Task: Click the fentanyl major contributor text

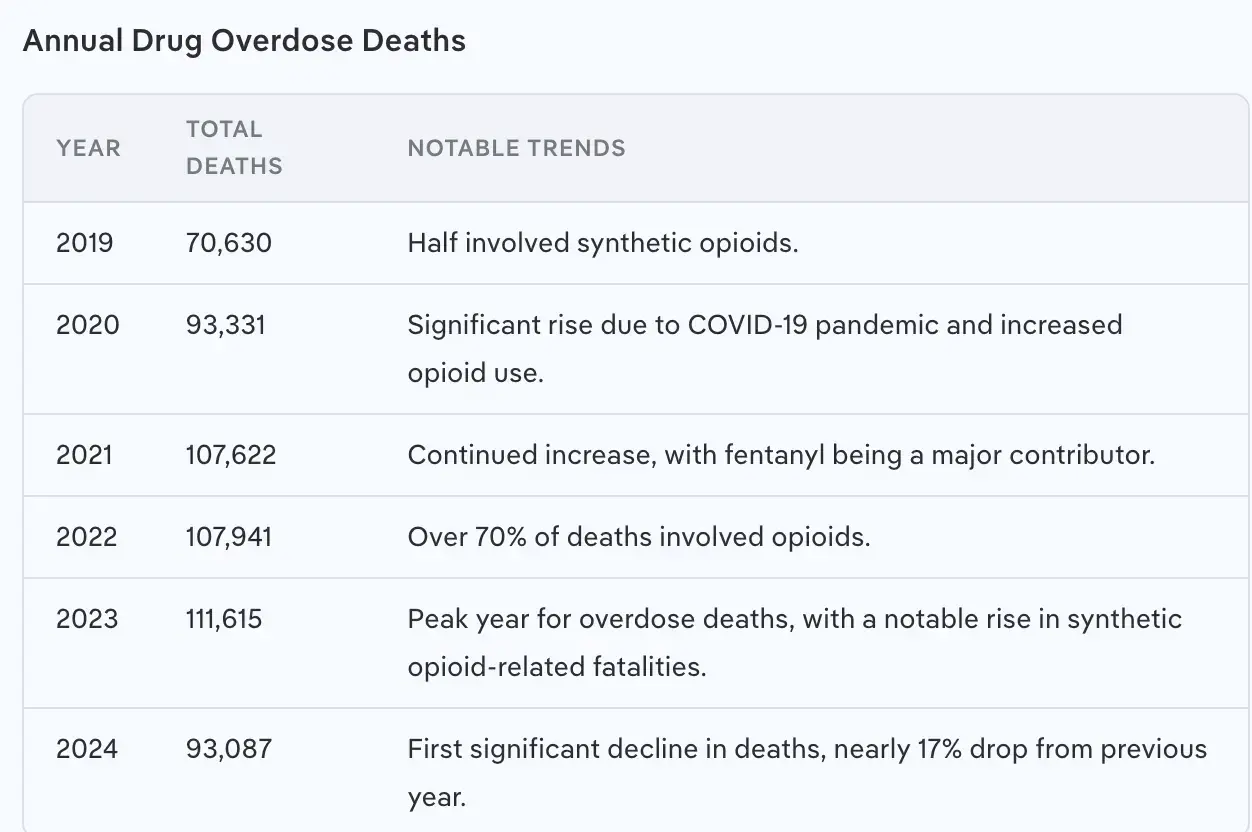Action: (x=780, y=455)
